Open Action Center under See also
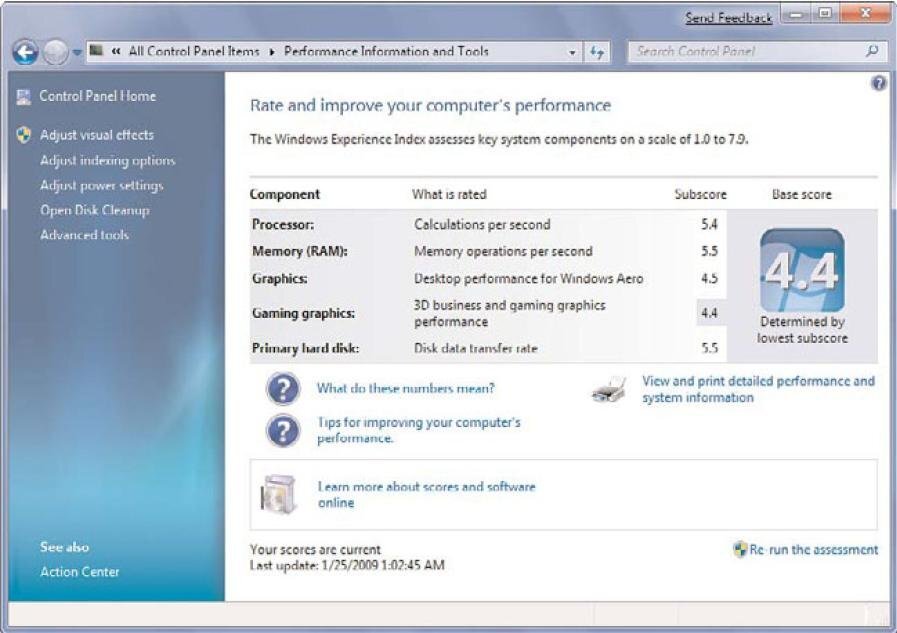Image resolution: width=897 pixels, height=633 pixels. [80, 572]
